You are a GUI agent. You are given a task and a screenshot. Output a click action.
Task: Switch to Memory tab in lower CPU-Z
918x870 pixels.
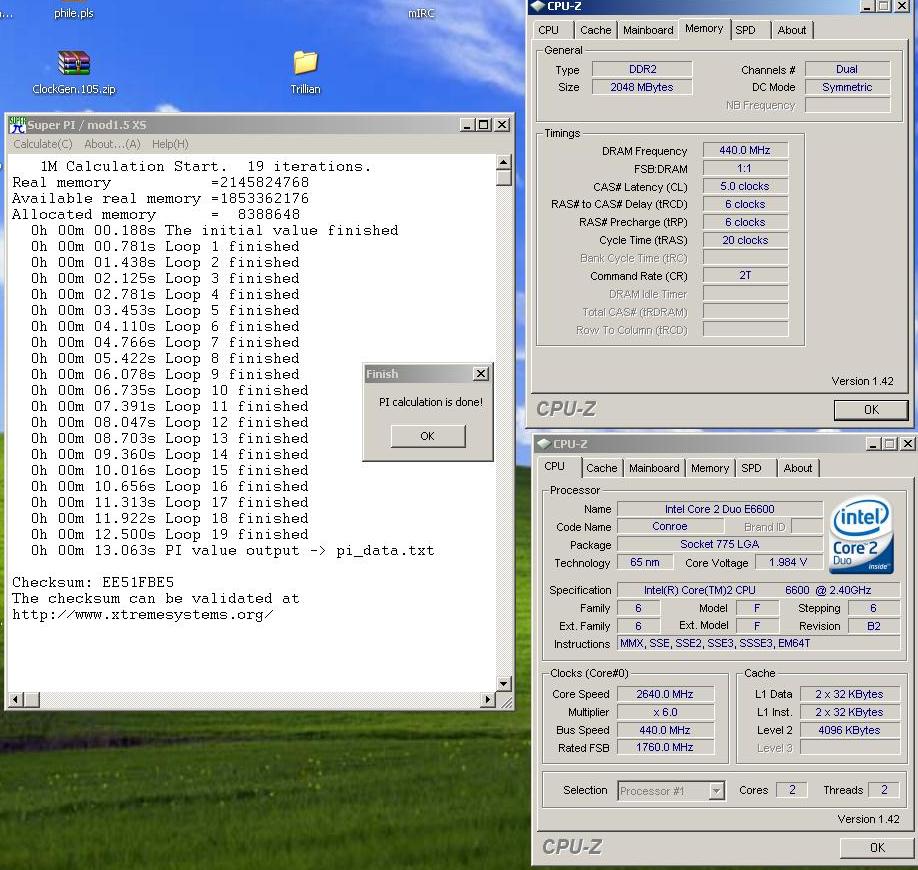click(x=710, y=468)
